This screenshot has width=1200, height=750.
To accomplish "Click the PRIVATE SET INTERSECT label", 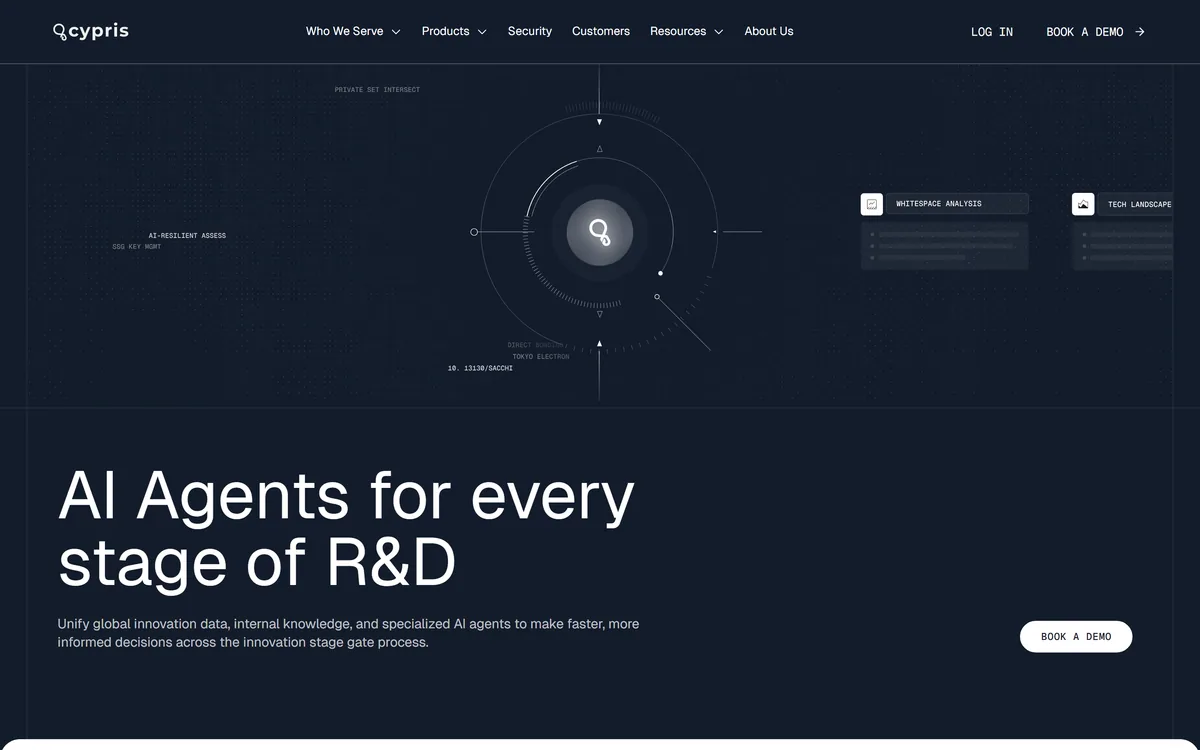I will pos(377,90).
